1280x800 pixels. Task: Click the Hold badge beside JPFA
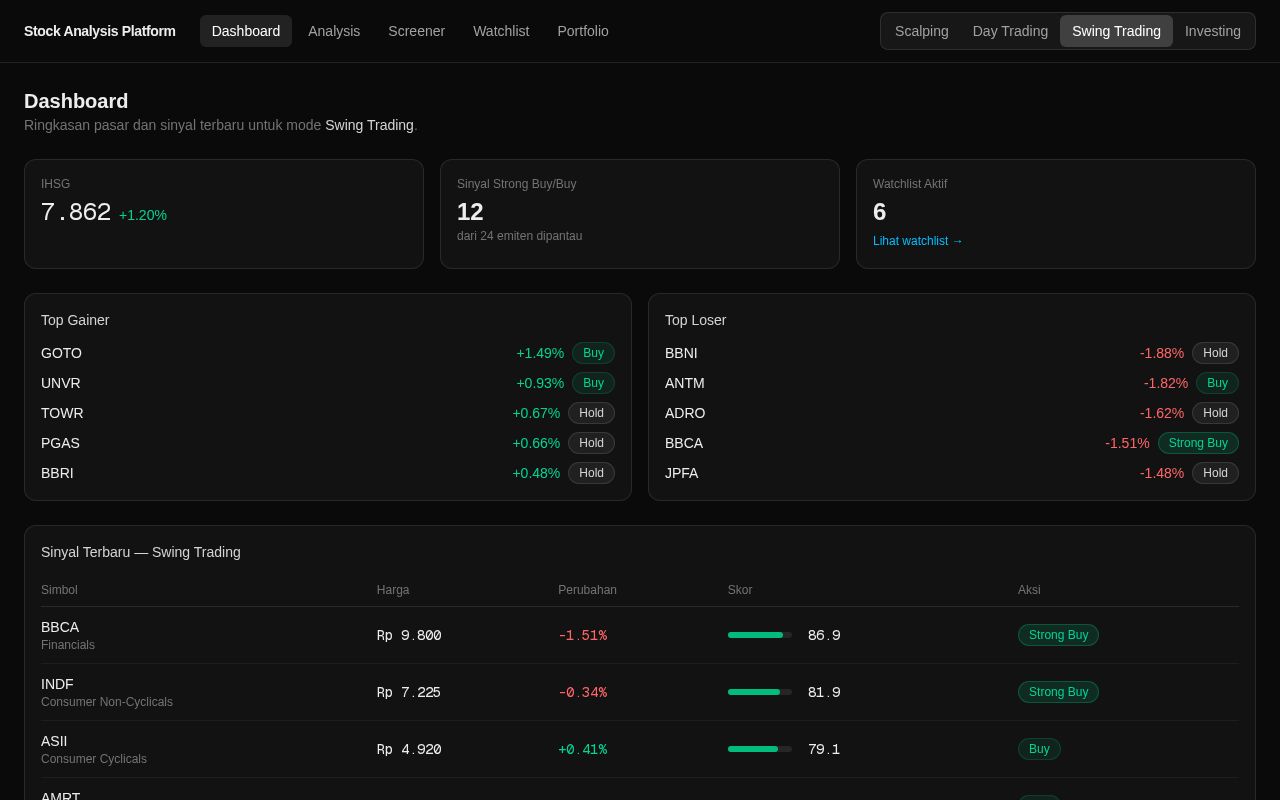click(1215, 473)
